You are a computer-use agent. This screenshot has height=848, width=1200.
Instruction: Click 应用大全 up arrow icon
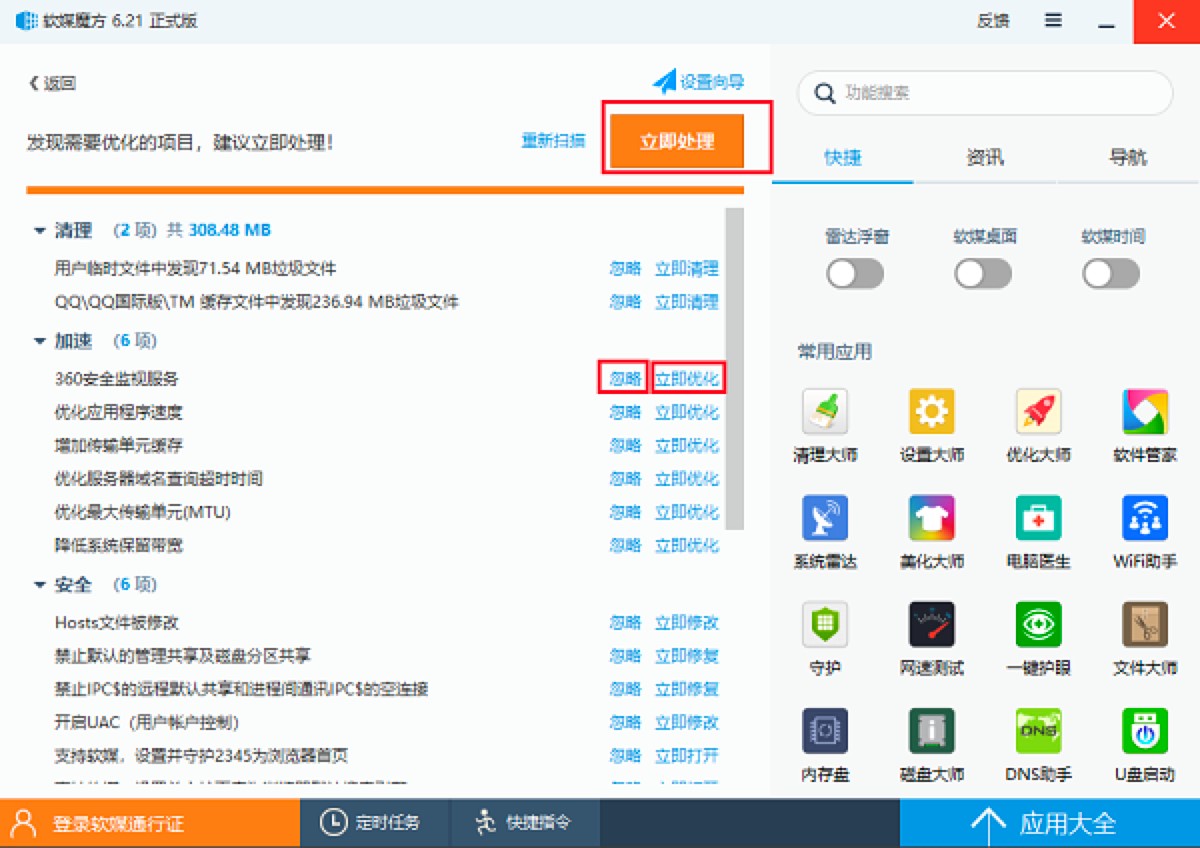click(x=988, y=824)
